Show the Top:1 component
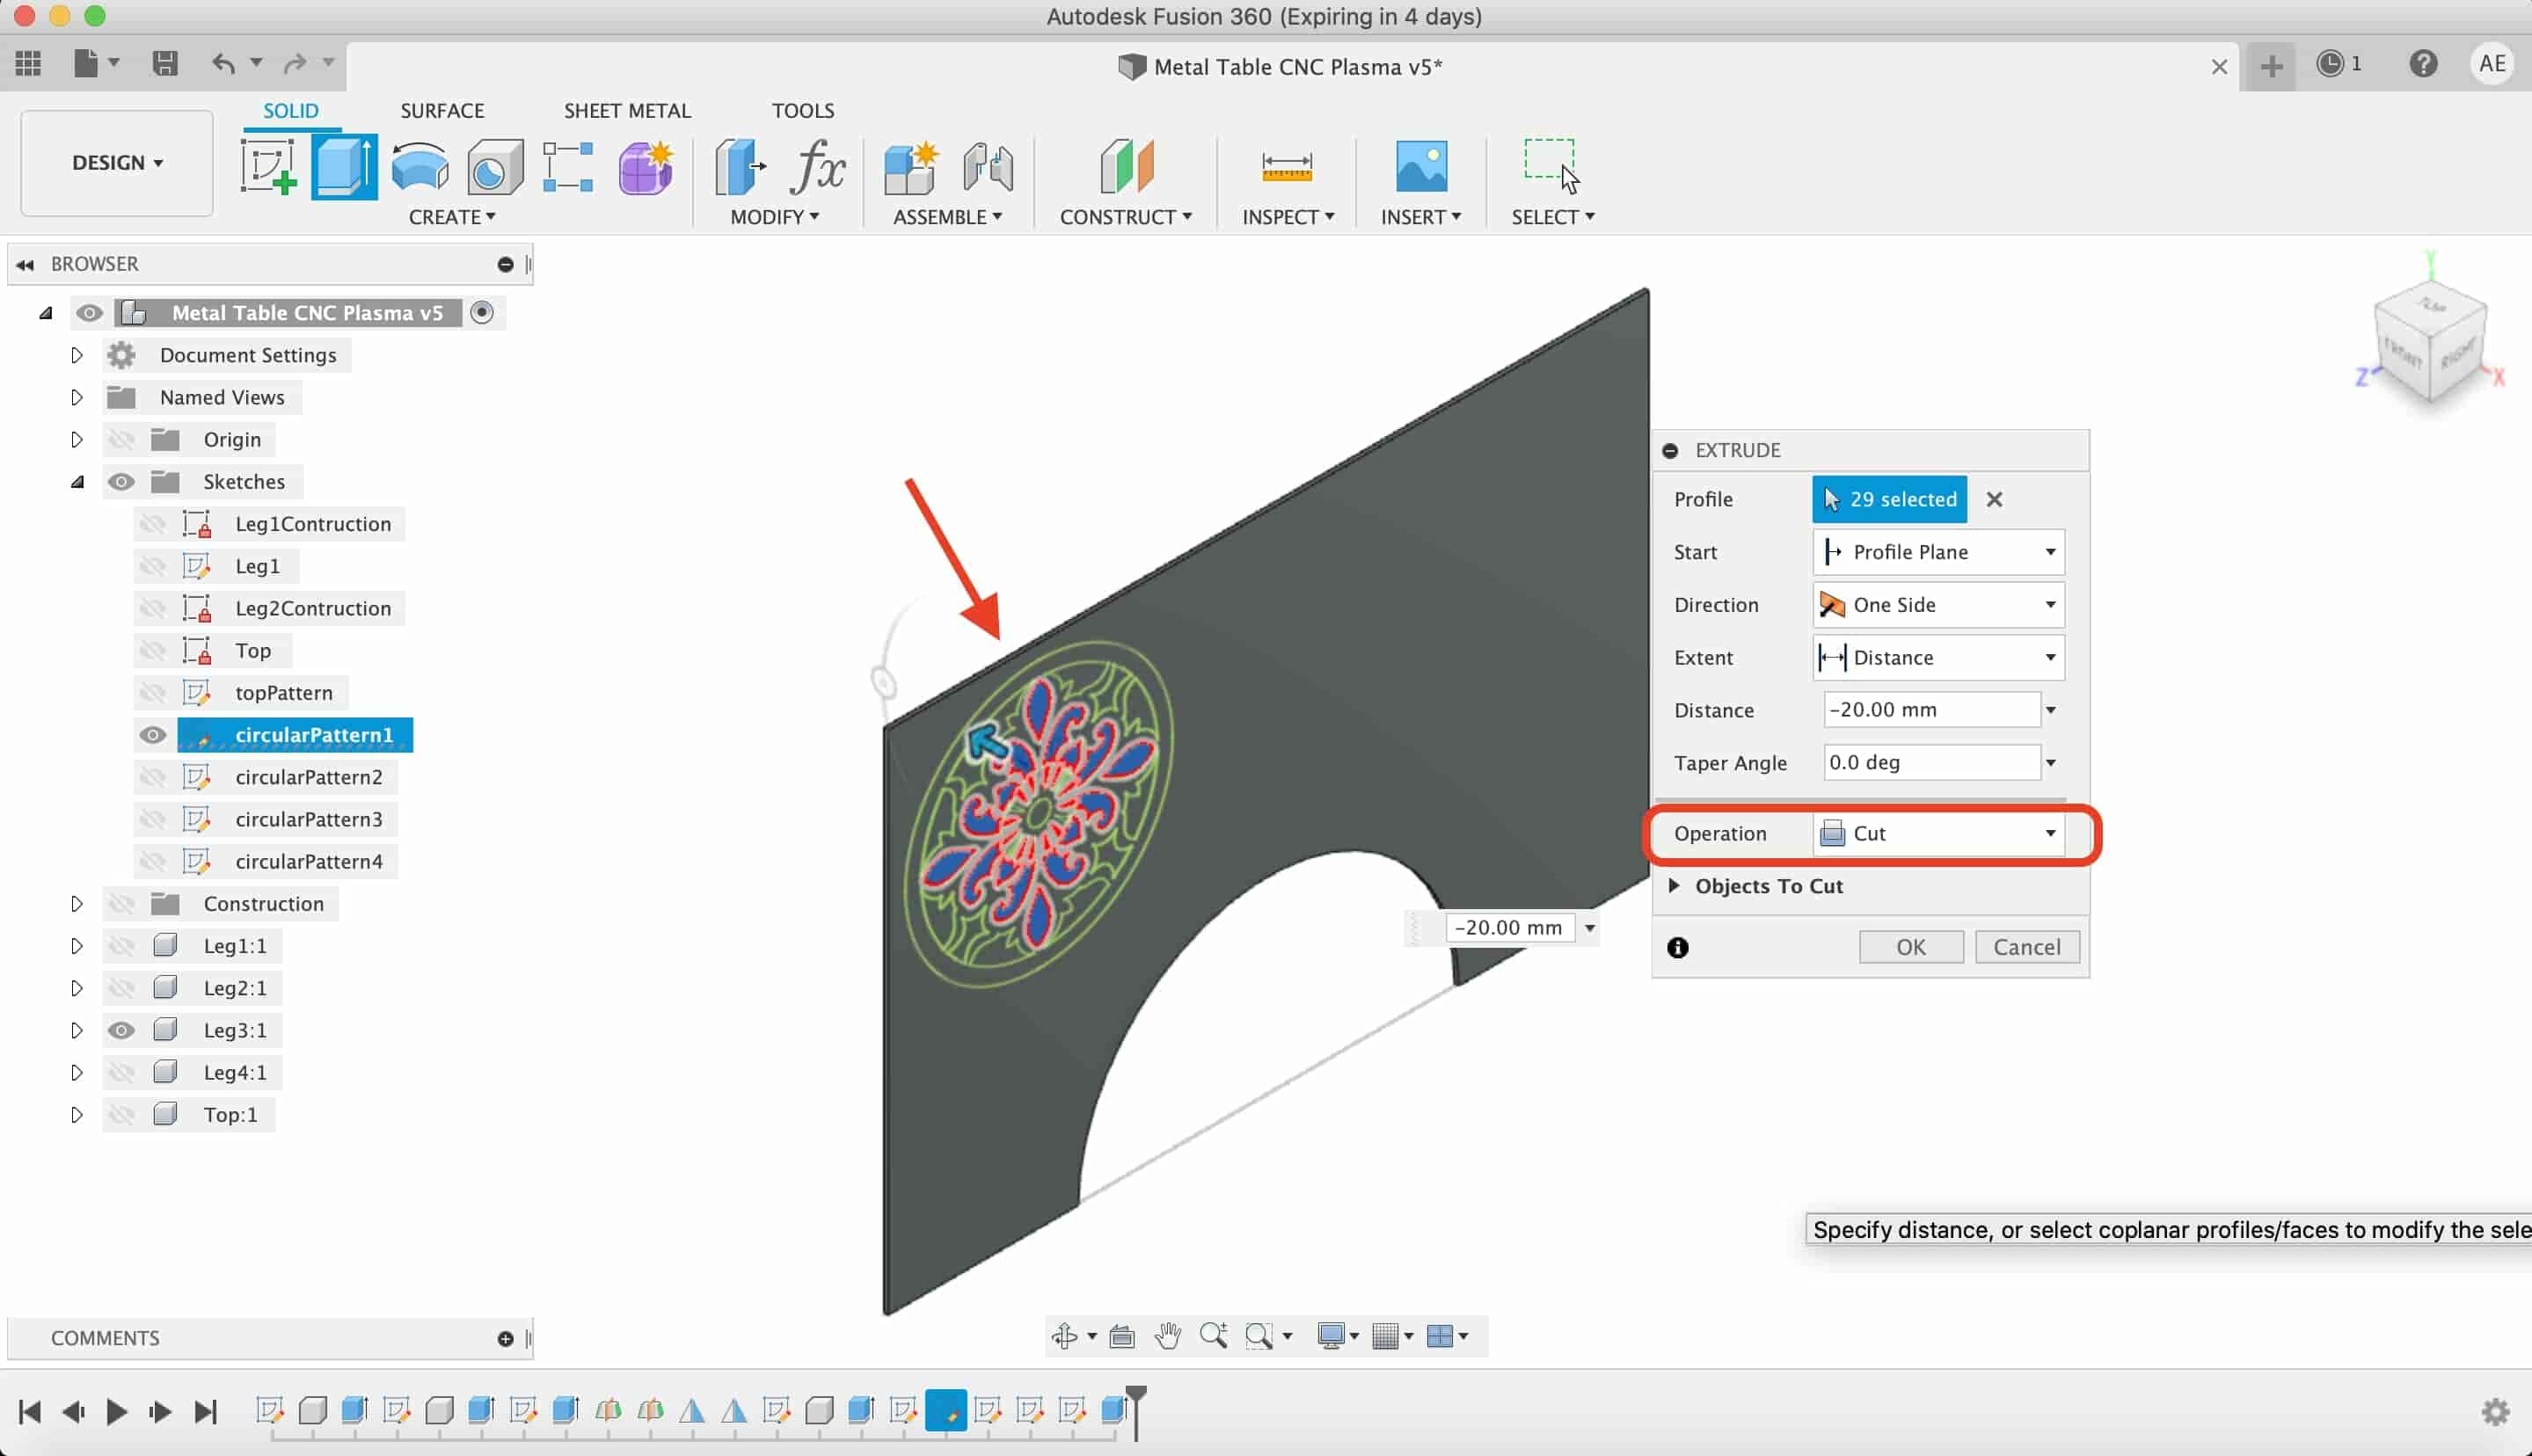This screenshot has width=2532, height=1456. click(x=121, y=1114)
